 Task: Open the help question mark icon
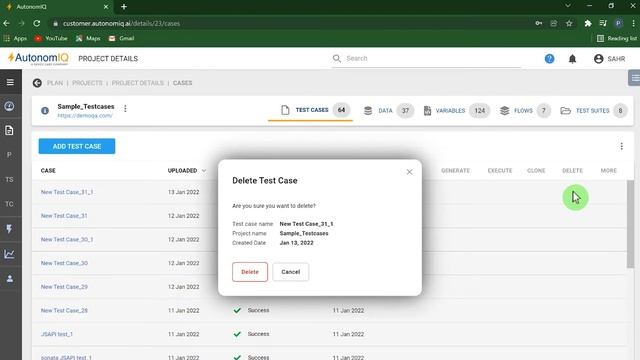pyautogui.click(x=549, y=59)
